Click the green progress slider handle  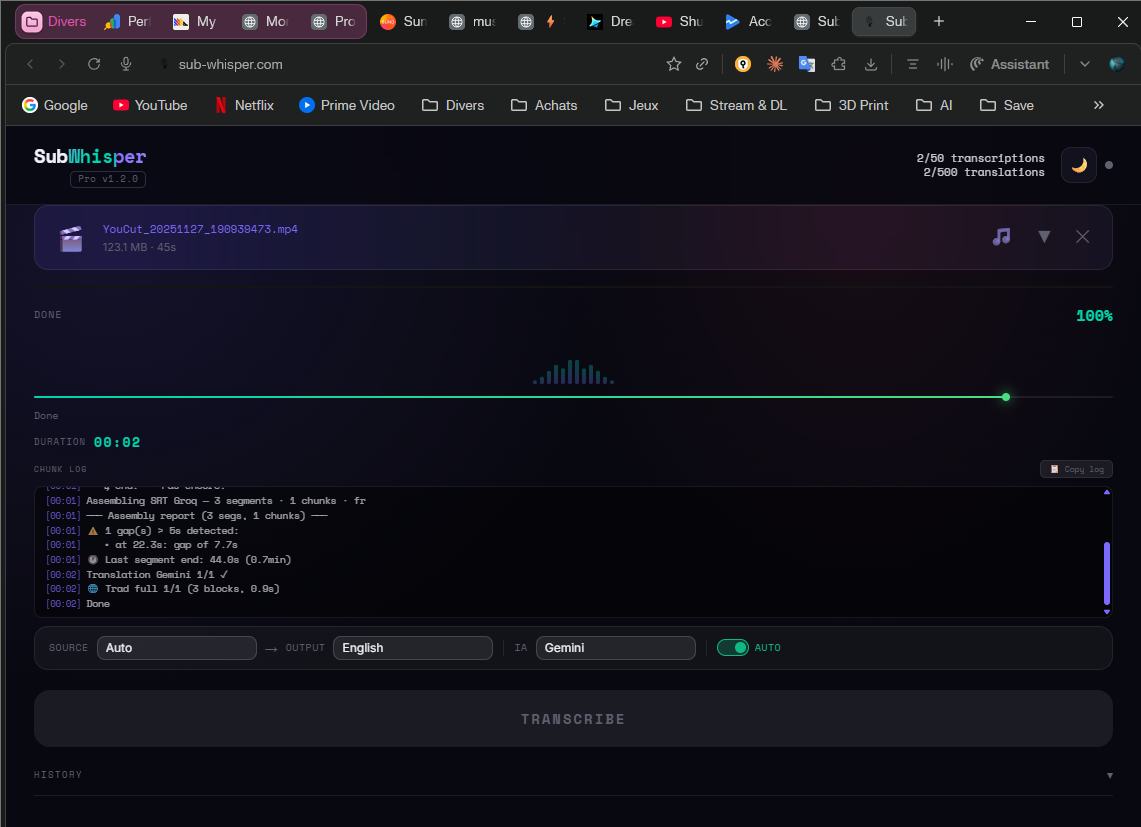(1005, 397)
